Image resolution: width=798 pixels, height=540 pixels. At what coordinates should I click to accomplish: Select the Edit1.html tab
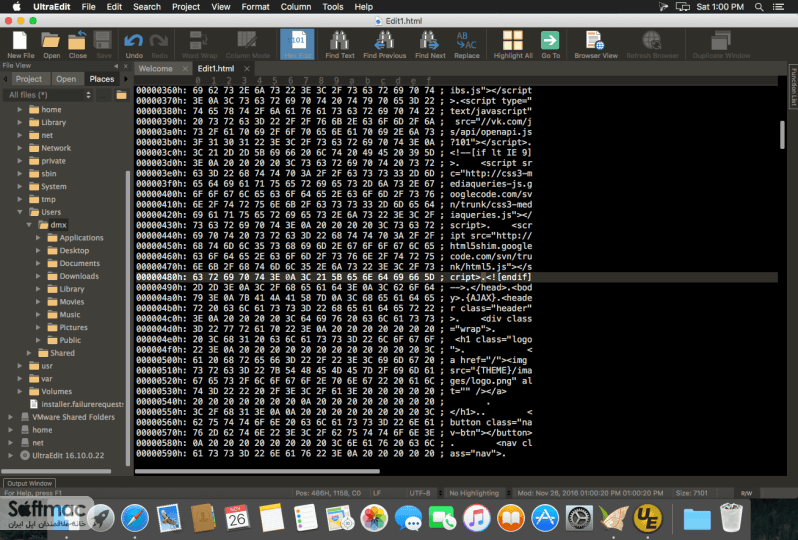pos(216,69)
